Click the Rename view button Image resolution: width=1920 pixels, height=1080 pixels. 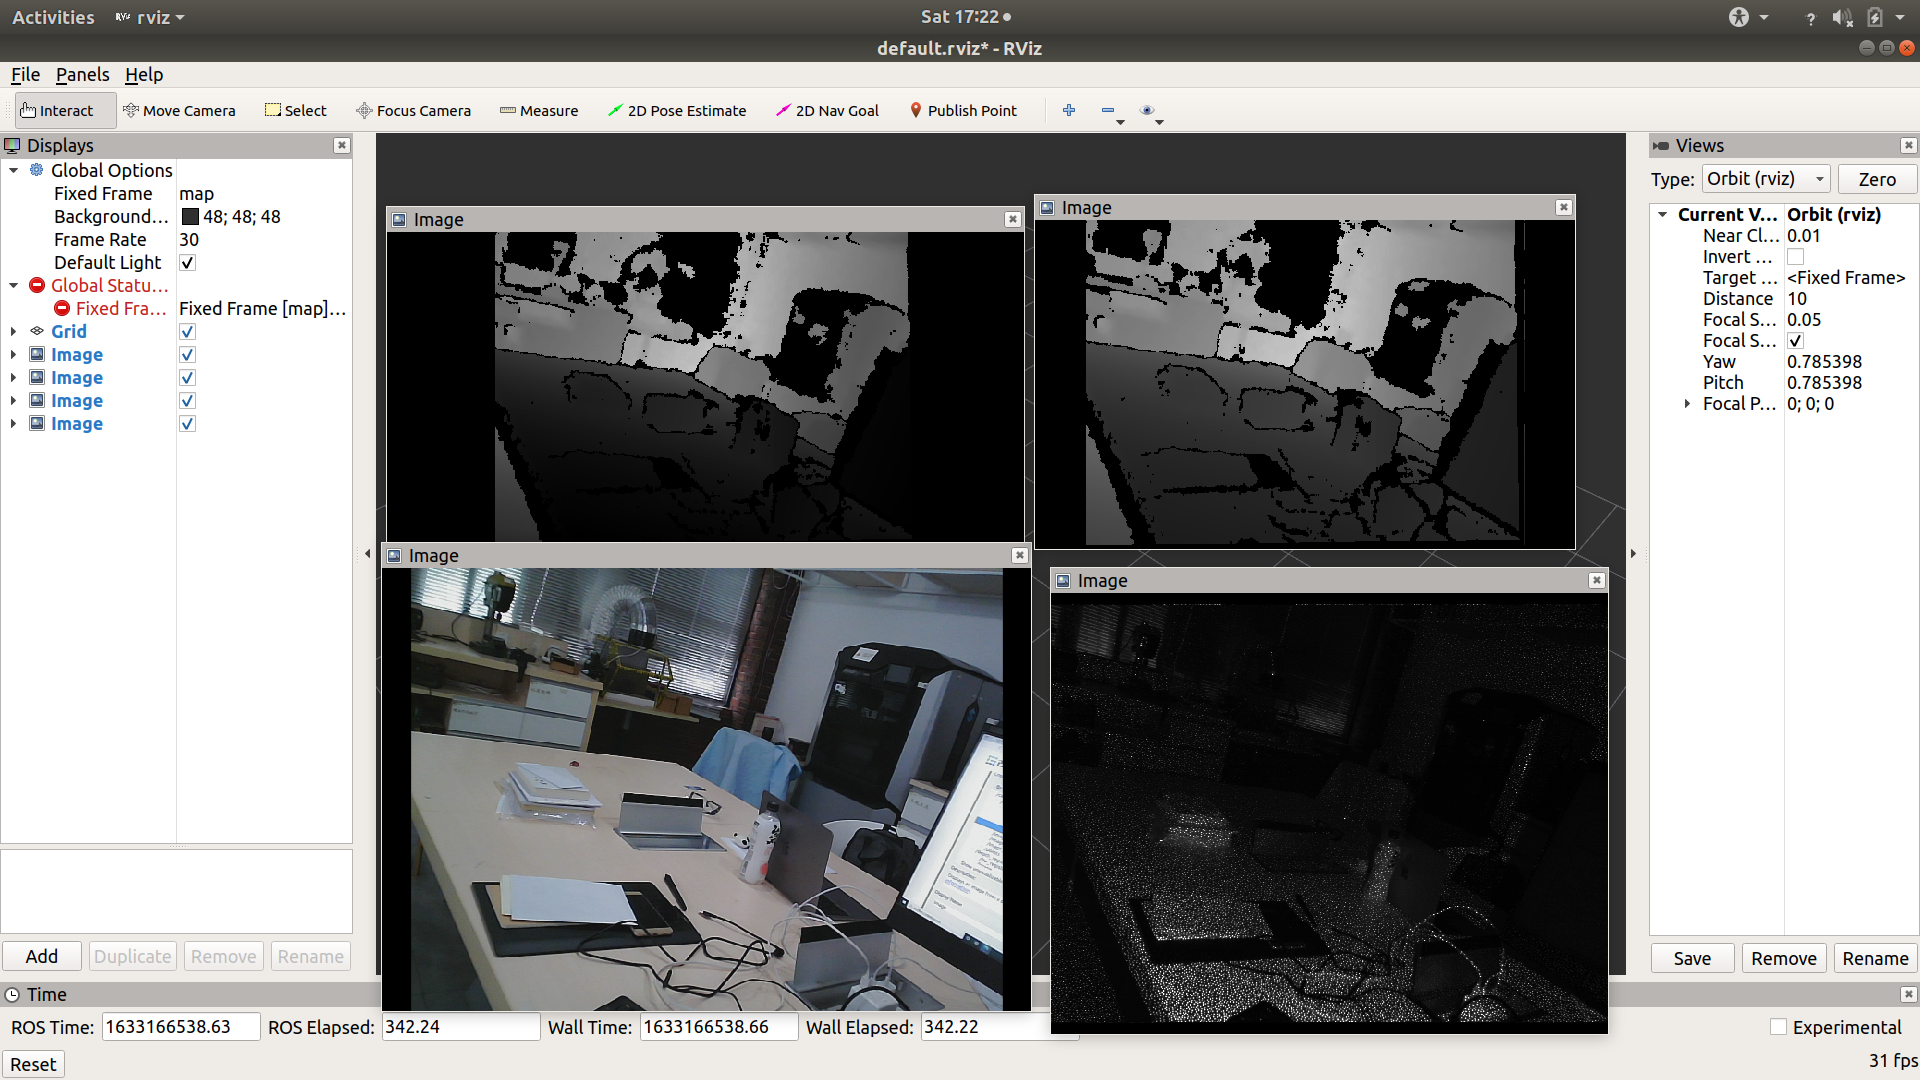1875,959
